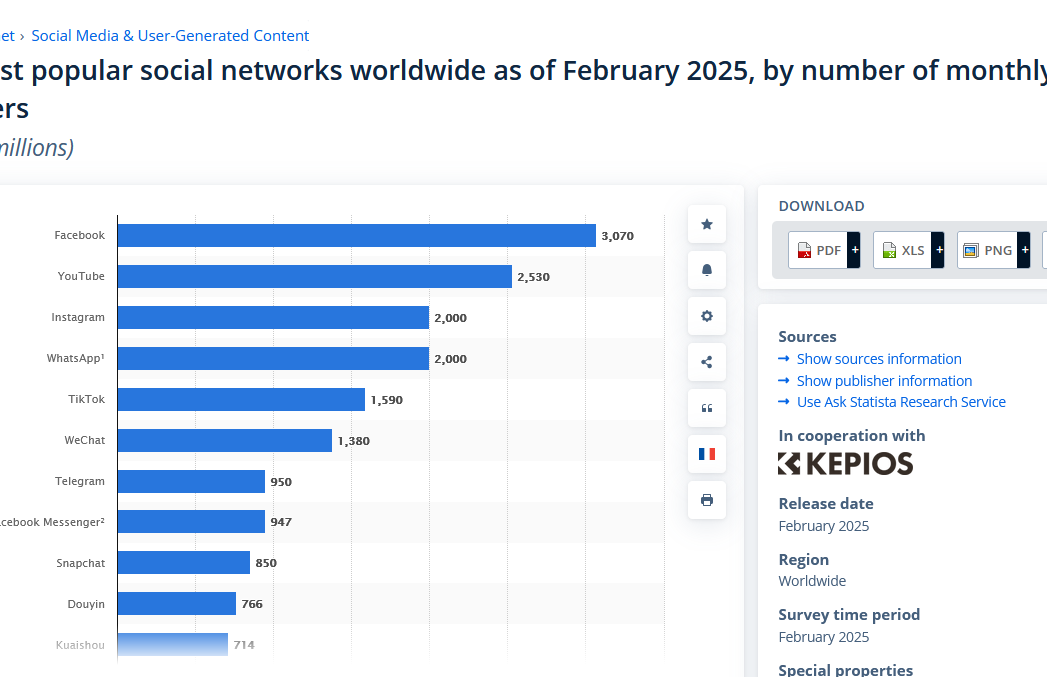Click the bell notification icon
Screen dimensions: 1047x677
706,270
